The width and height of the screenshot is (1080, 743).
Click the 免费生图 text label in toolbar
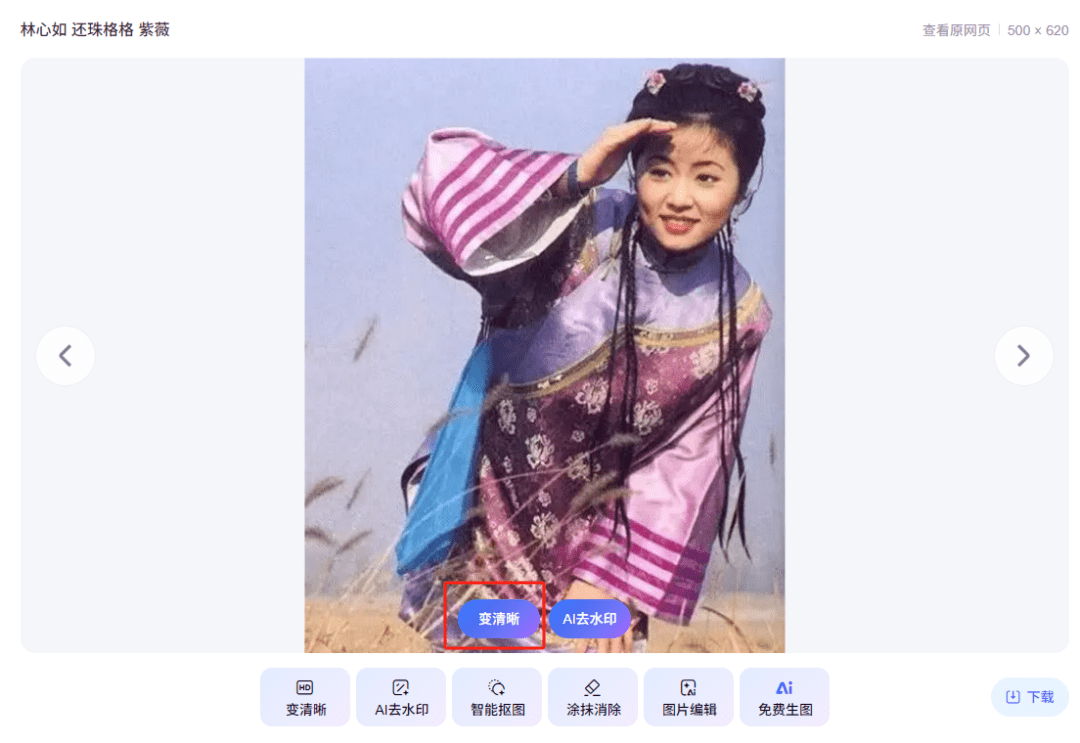point(785,709)
